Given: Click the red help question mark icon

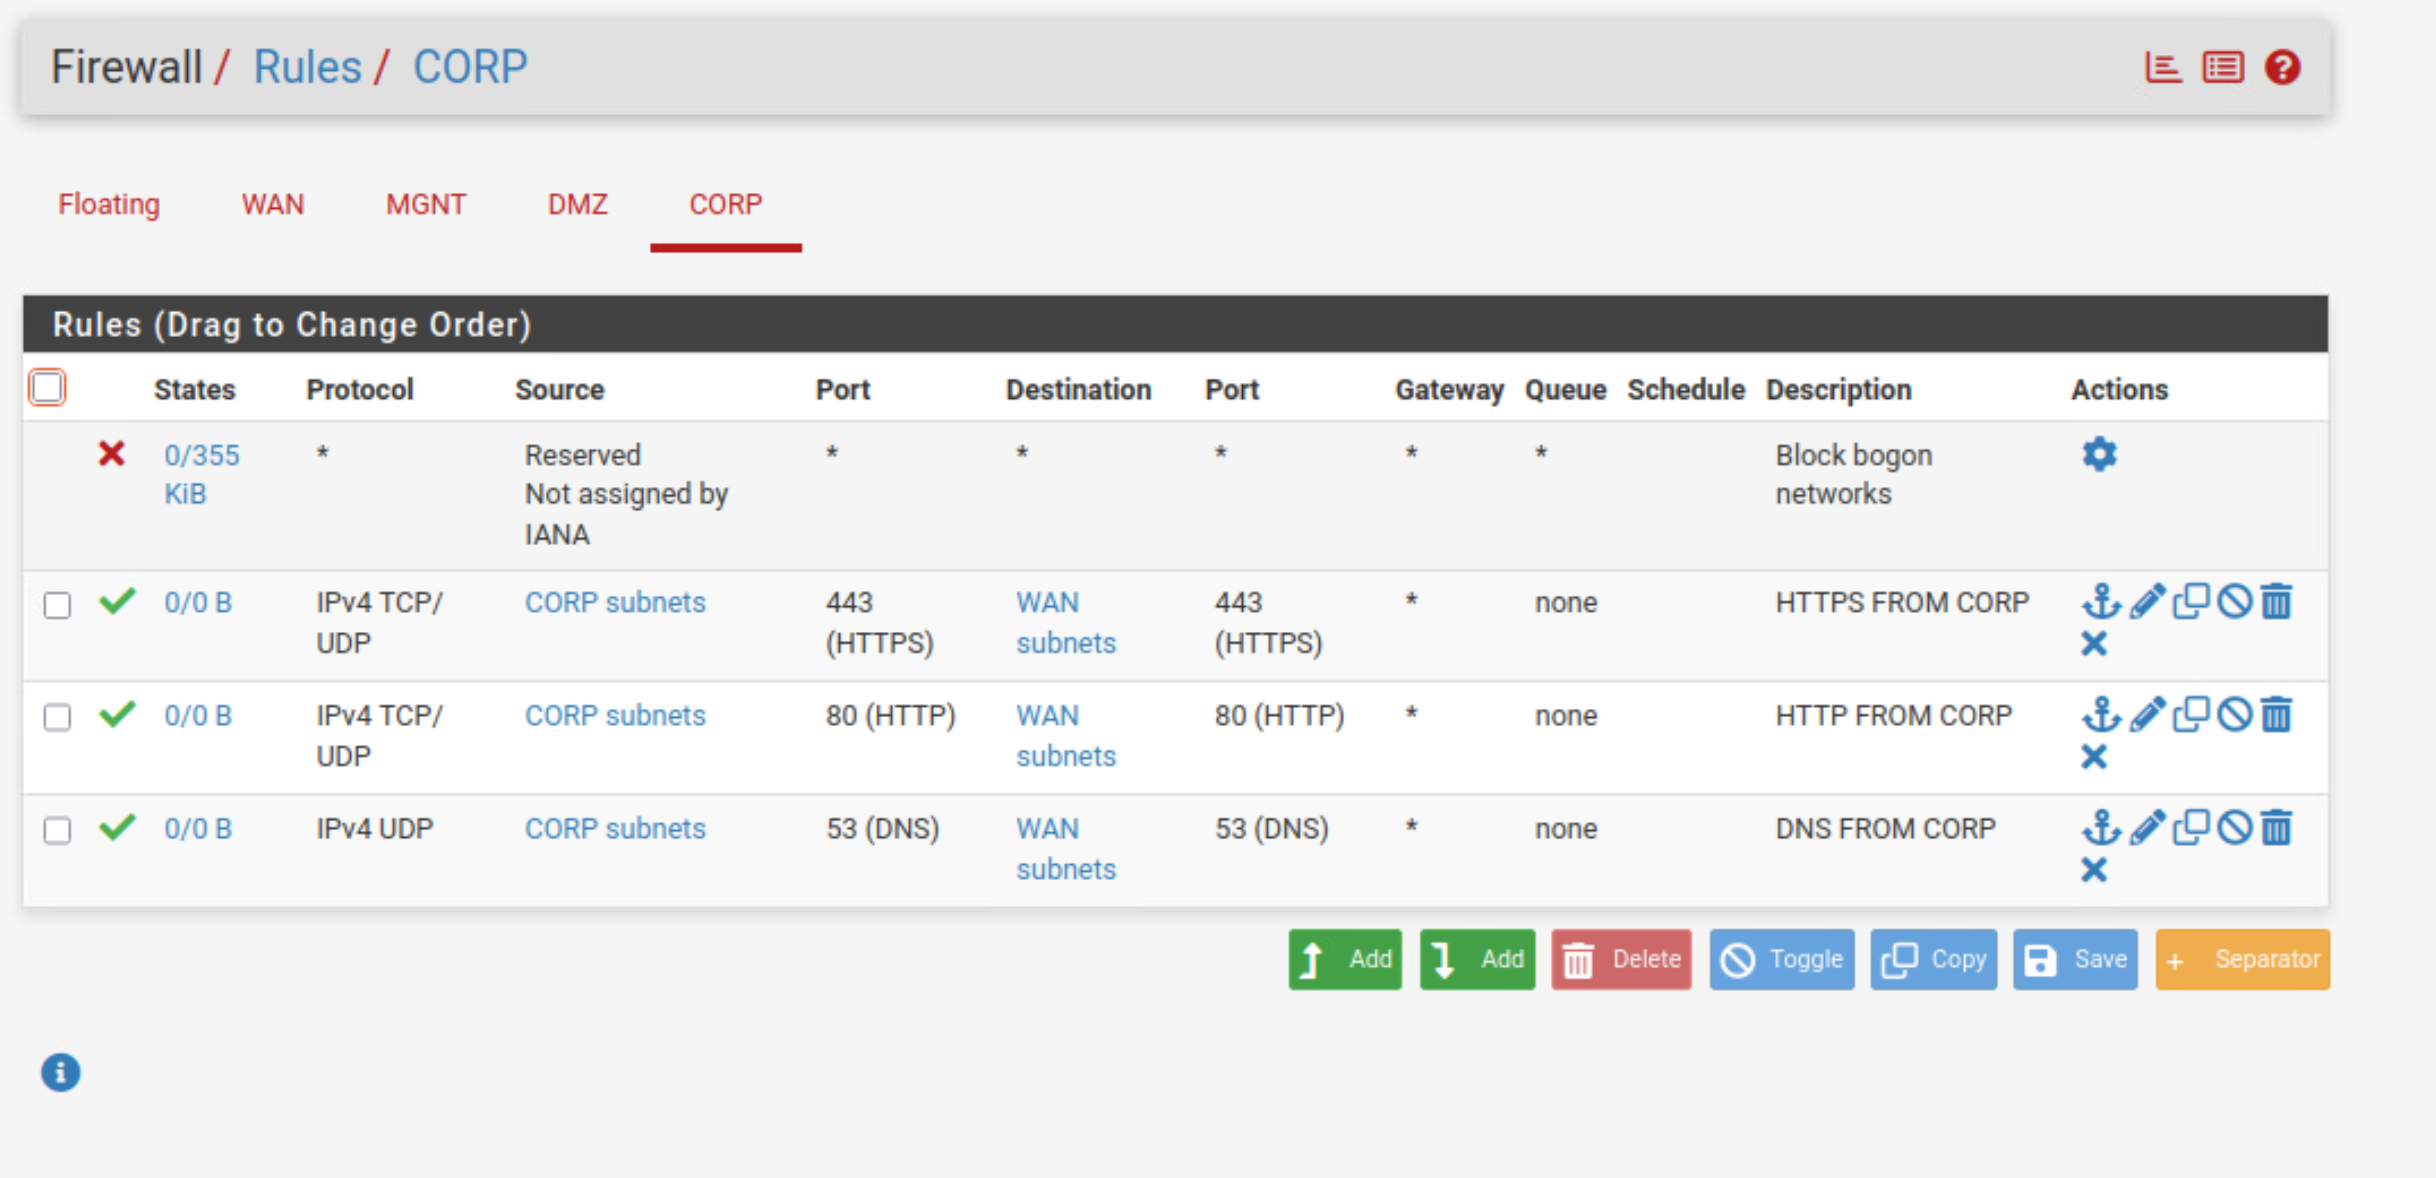Looking at the screenshot, I should [2282, 67].
